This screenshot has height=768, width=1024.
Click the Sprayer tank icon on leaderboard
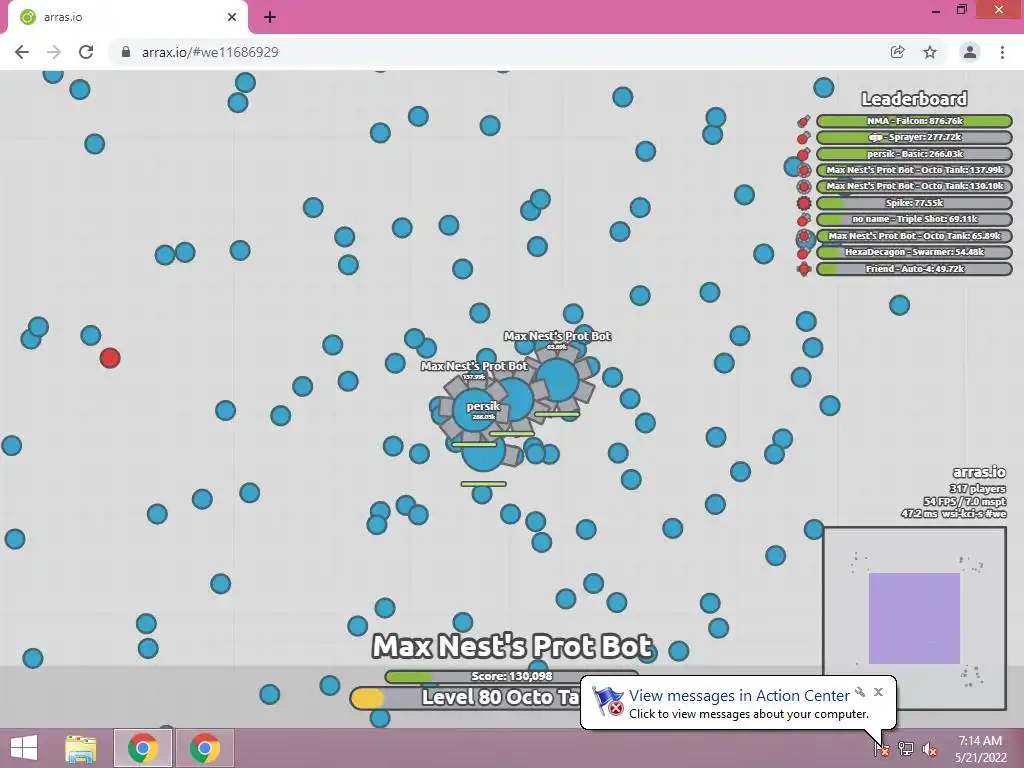[x=803, y=137]
